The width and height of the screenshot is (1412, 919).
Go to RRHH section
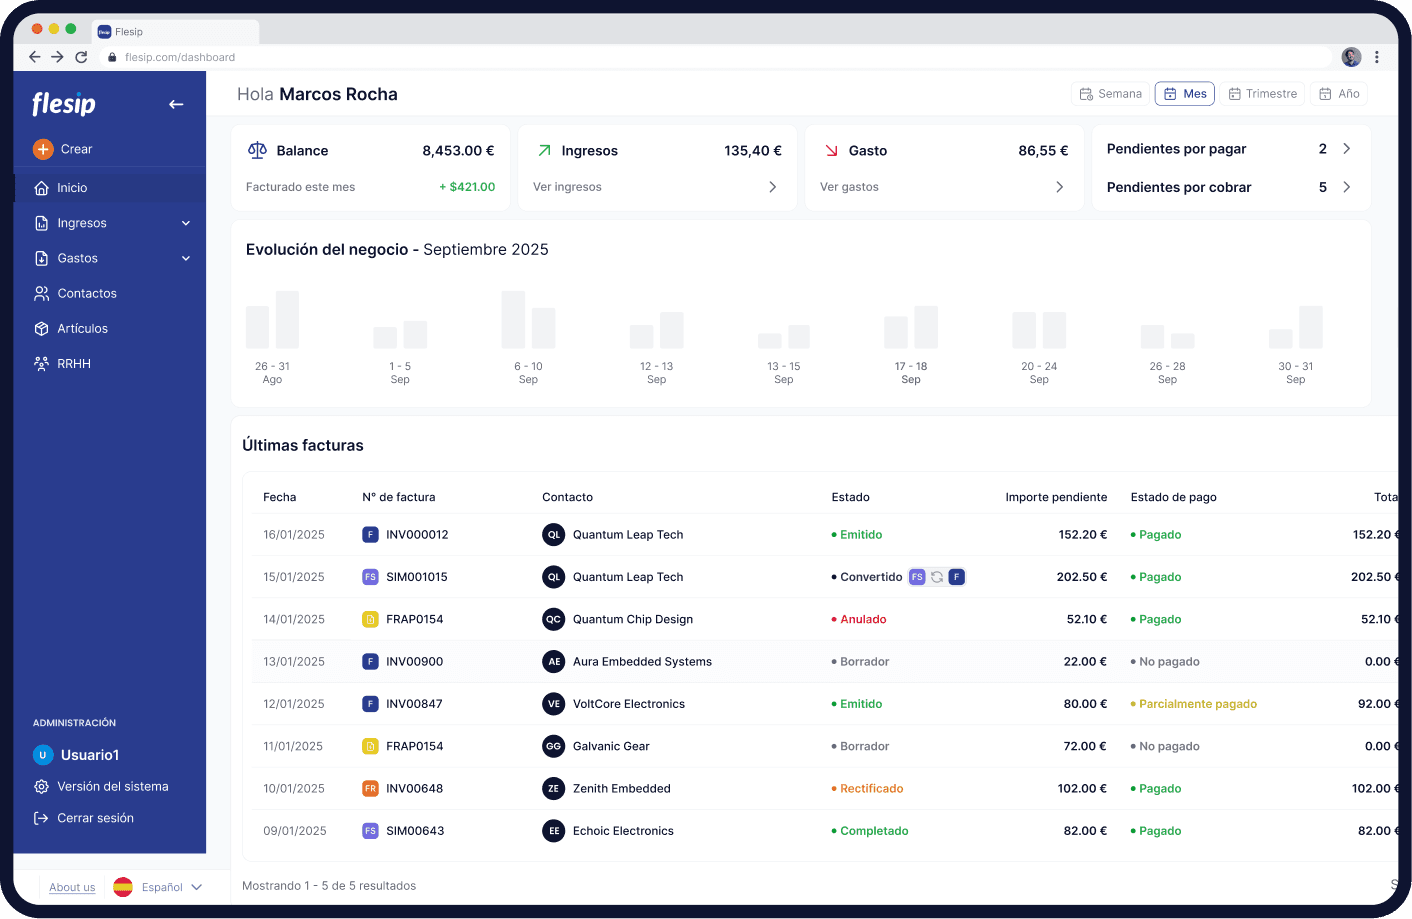tap(73, 364)
